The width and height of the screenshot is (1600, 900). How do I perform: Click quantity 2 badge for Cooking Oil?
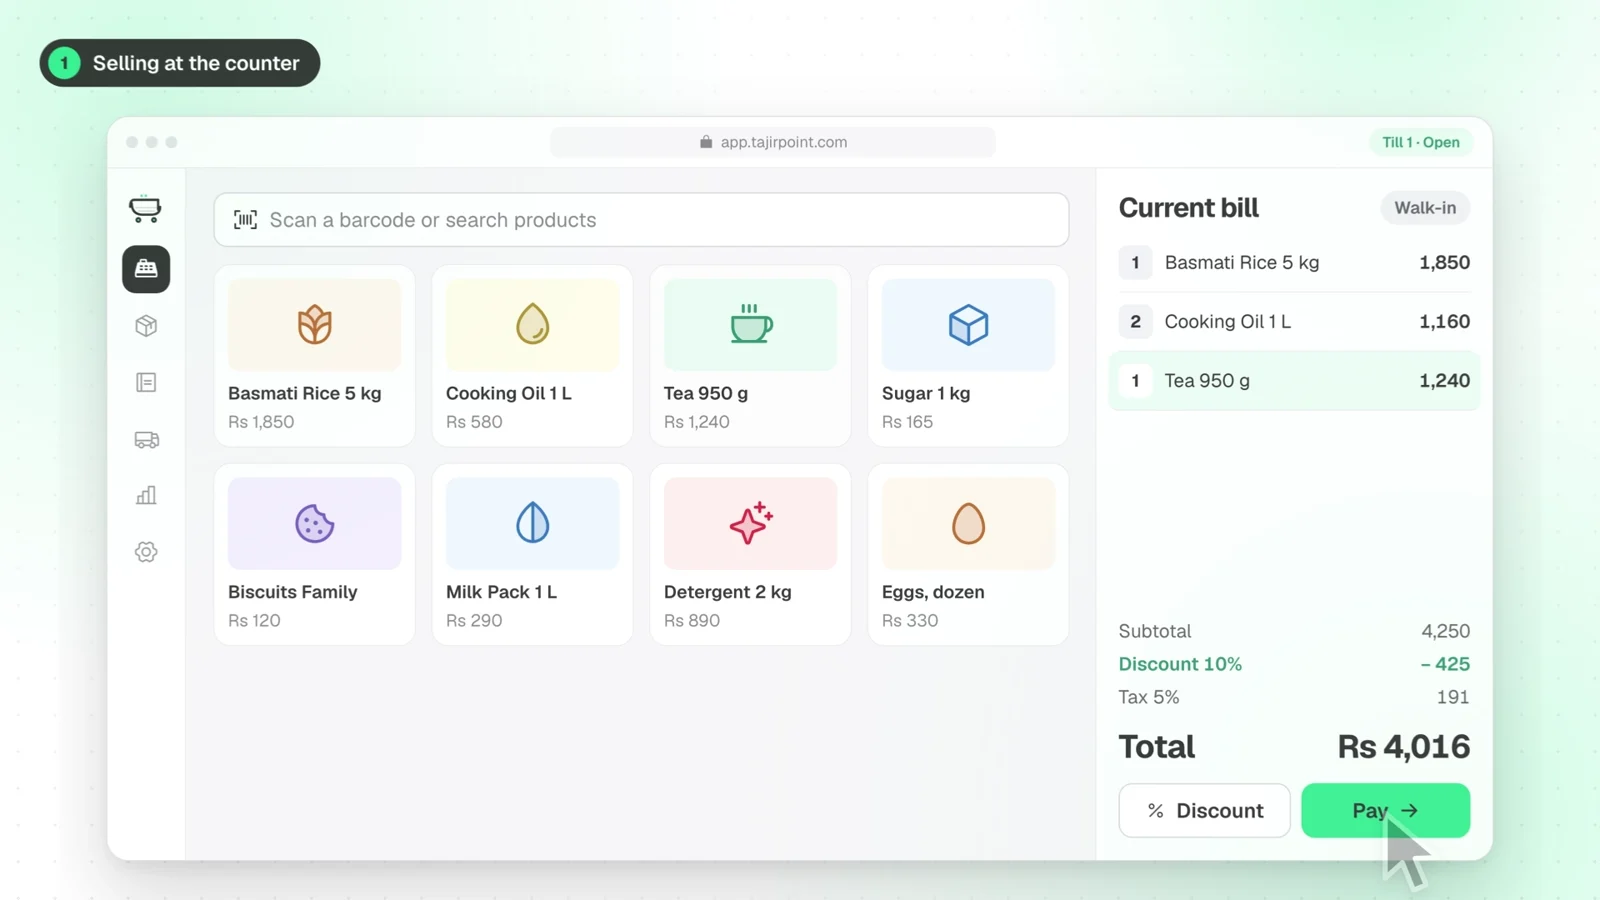click(x=1135, y=322)
